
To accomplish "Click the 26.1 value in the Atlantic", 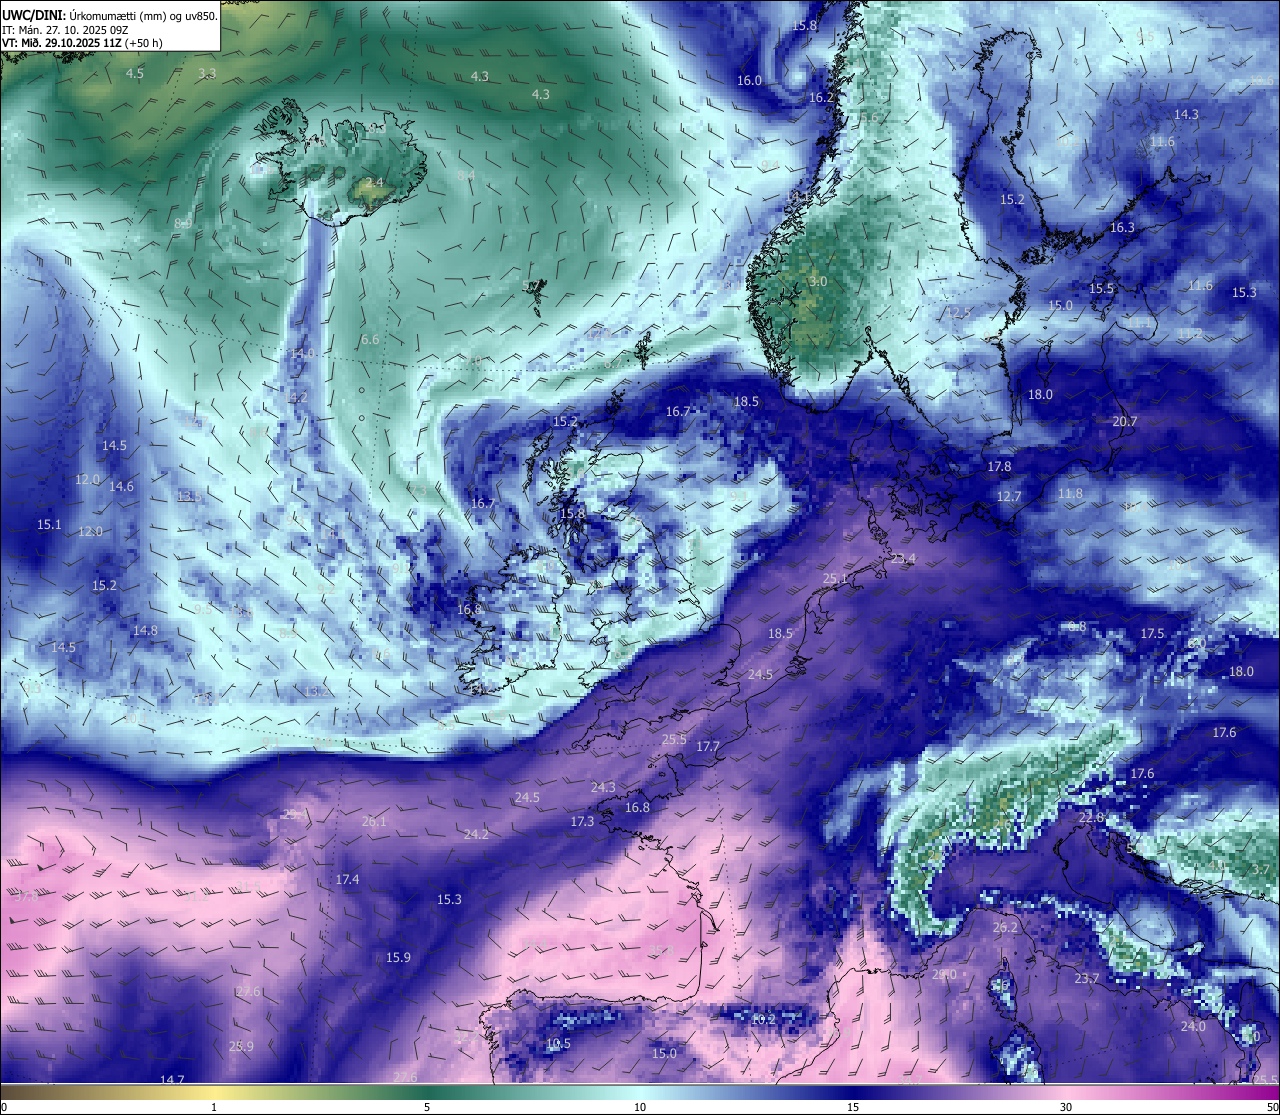I will [374, 822].
